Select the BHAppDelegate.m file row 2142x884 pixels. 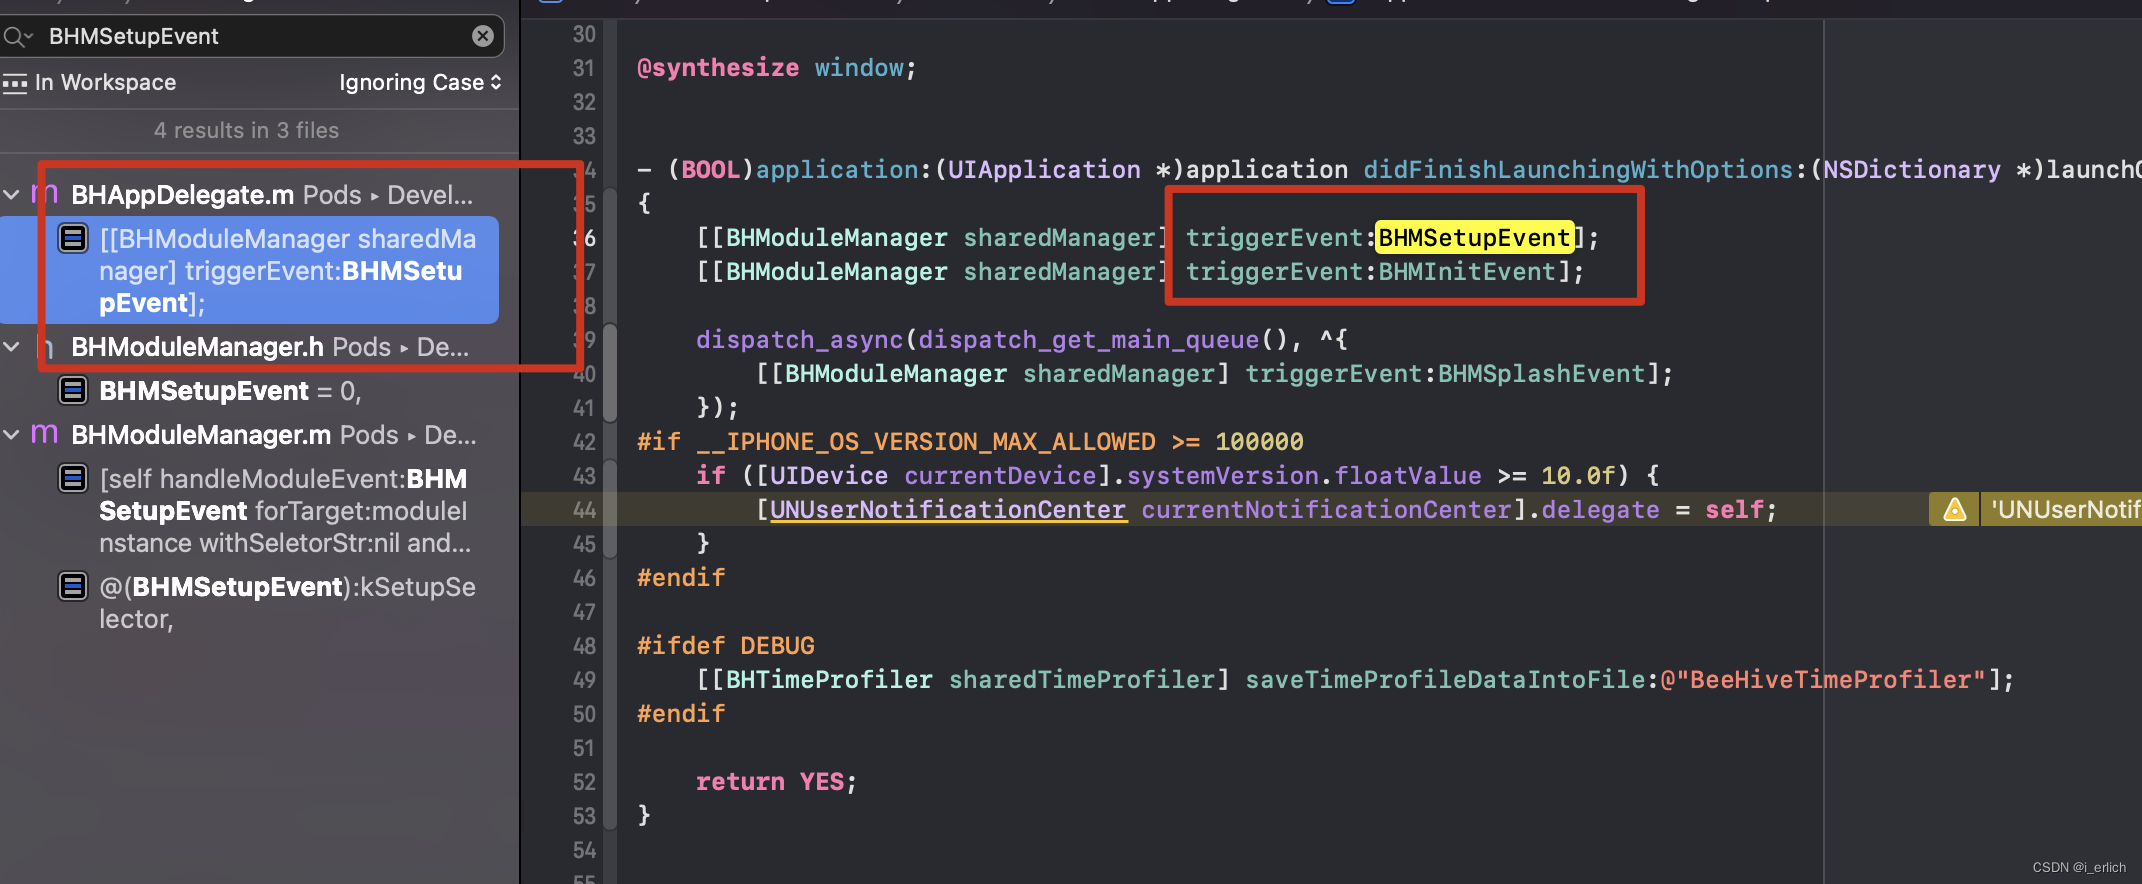click(259, 195)
